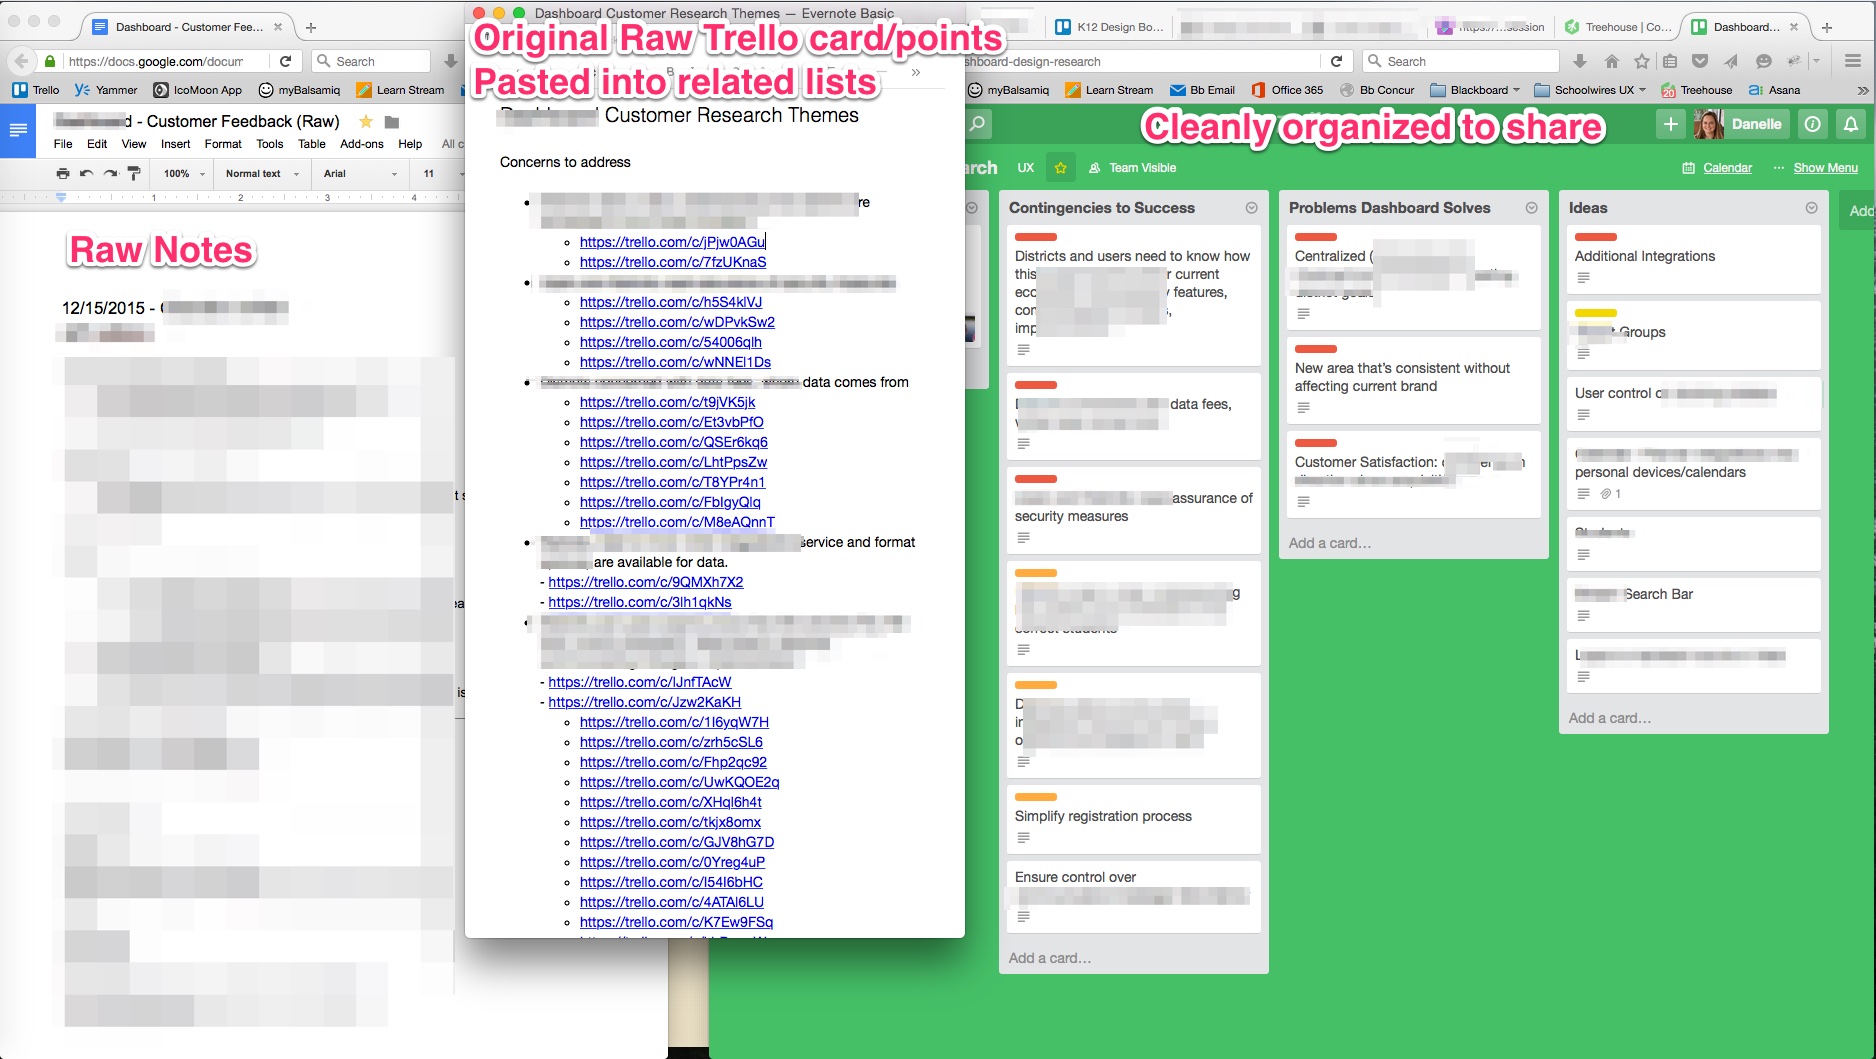Image resolution: width=1876 pixels, height=1059 pixels.
Task: Open the Edit menu in Google Docs
Action: point(97,144)
